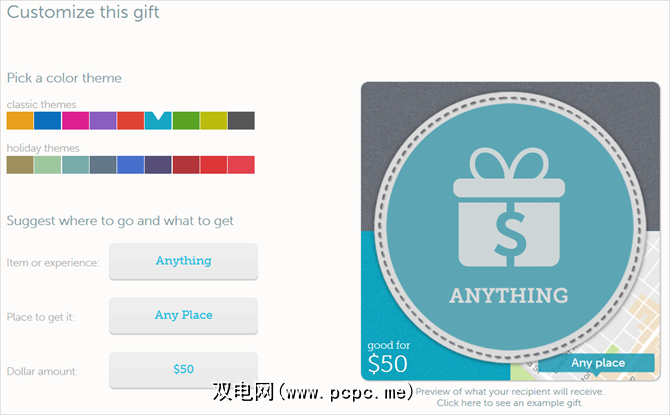Open the Any Place selector button
Image resolution: width=670 pixels, height=415 pixels.
click(183, 315)
